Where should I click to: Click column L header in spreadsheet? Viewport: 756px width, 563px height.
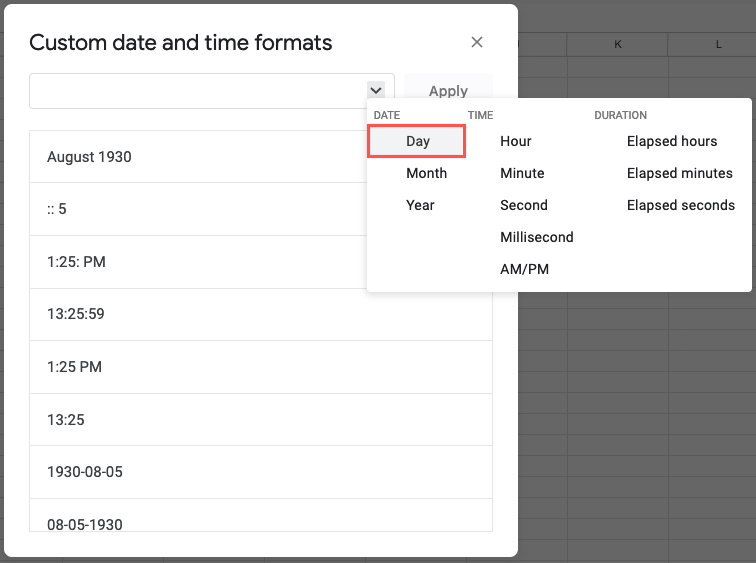tap(718, 44)
